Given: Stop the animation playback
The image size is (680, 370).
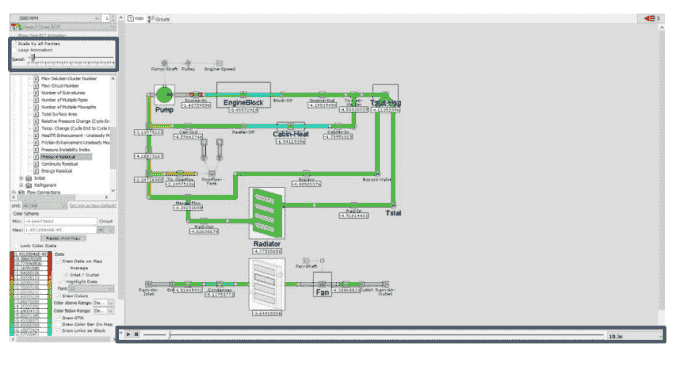Looking at the screenshot, I should 136,334.
